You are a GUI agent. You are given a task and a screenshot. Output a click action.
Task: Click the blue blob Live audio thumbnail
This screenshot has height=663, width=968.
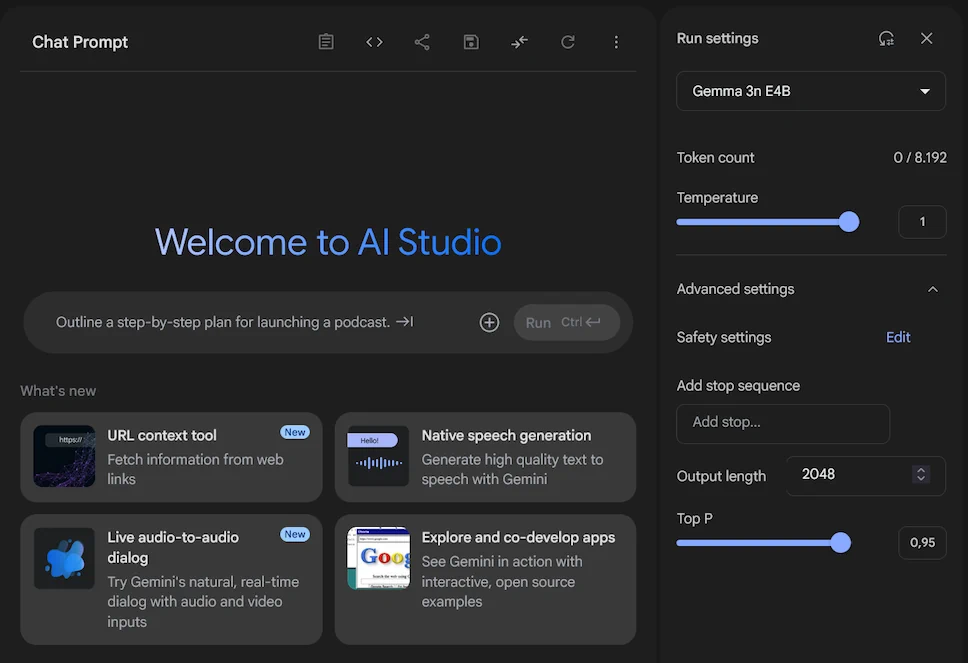(64, 558)
